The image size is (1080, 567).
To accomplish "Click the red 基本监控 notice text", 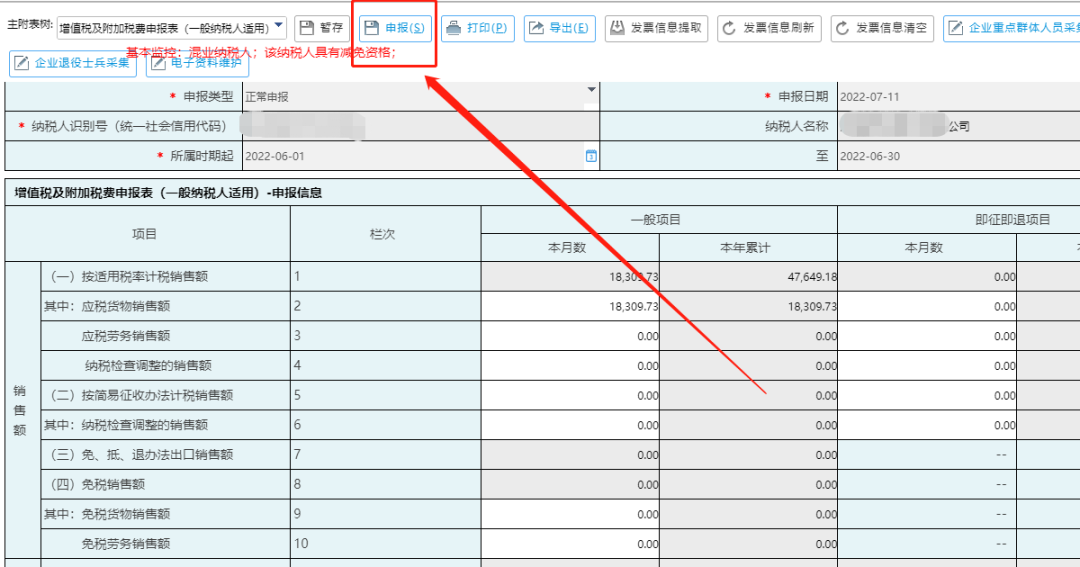I will point(262,52).
